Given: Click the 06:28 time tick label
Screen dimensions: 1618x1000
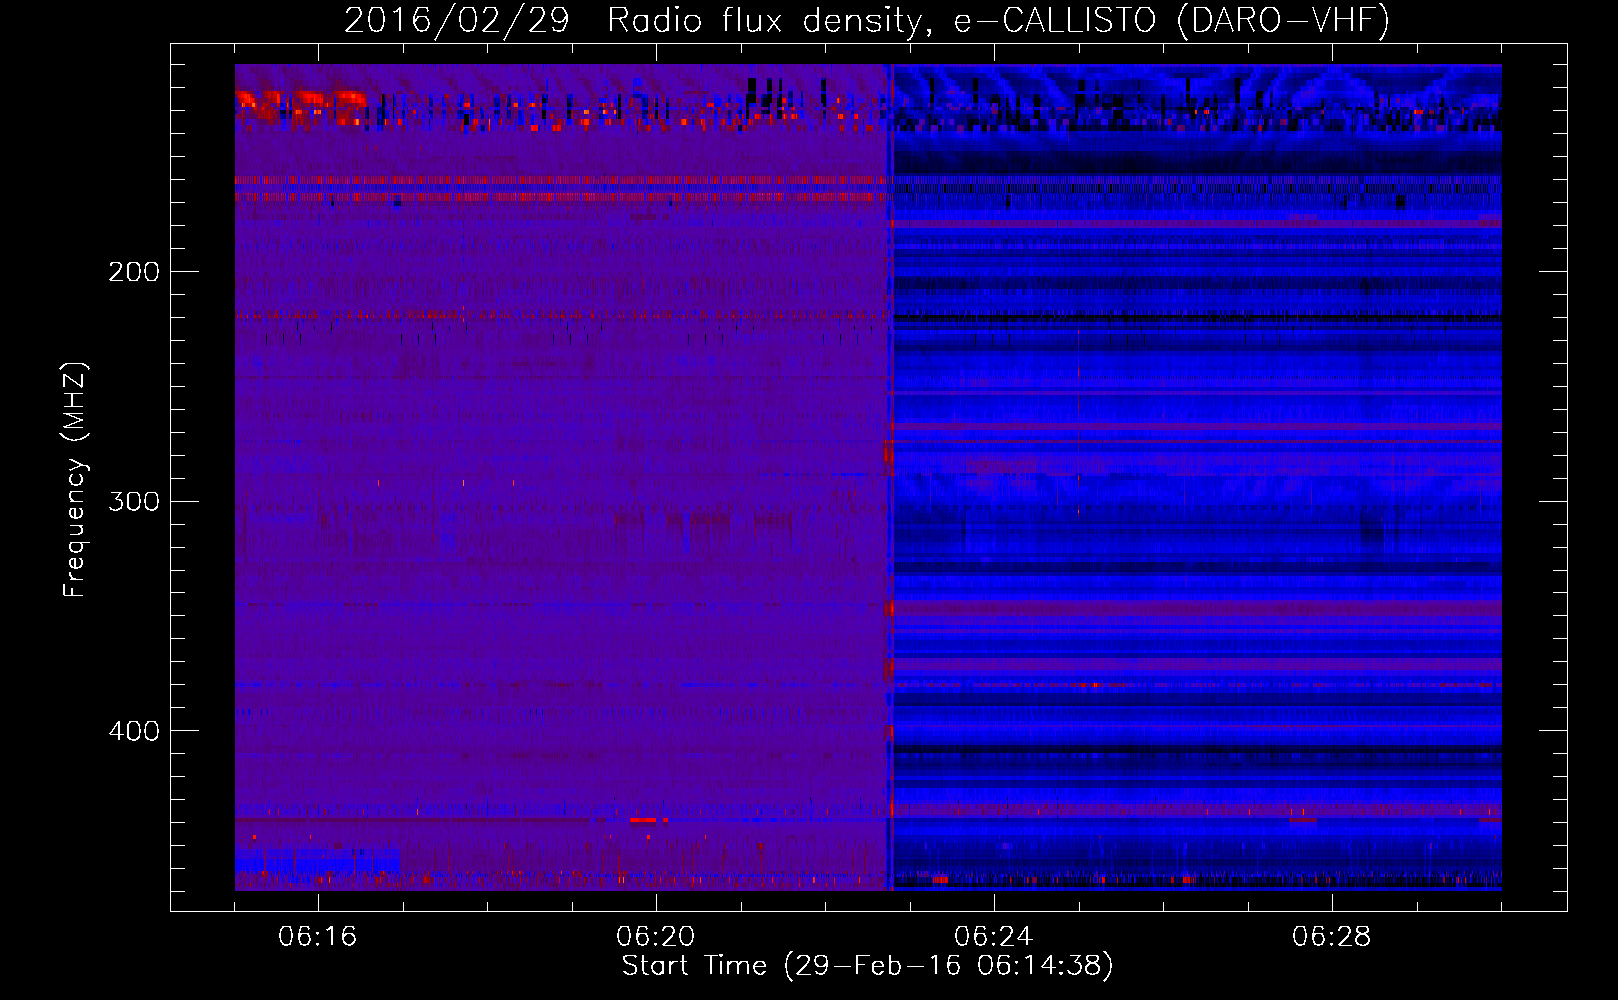Looking at the screenshot, I should [x=1331, y=937].
